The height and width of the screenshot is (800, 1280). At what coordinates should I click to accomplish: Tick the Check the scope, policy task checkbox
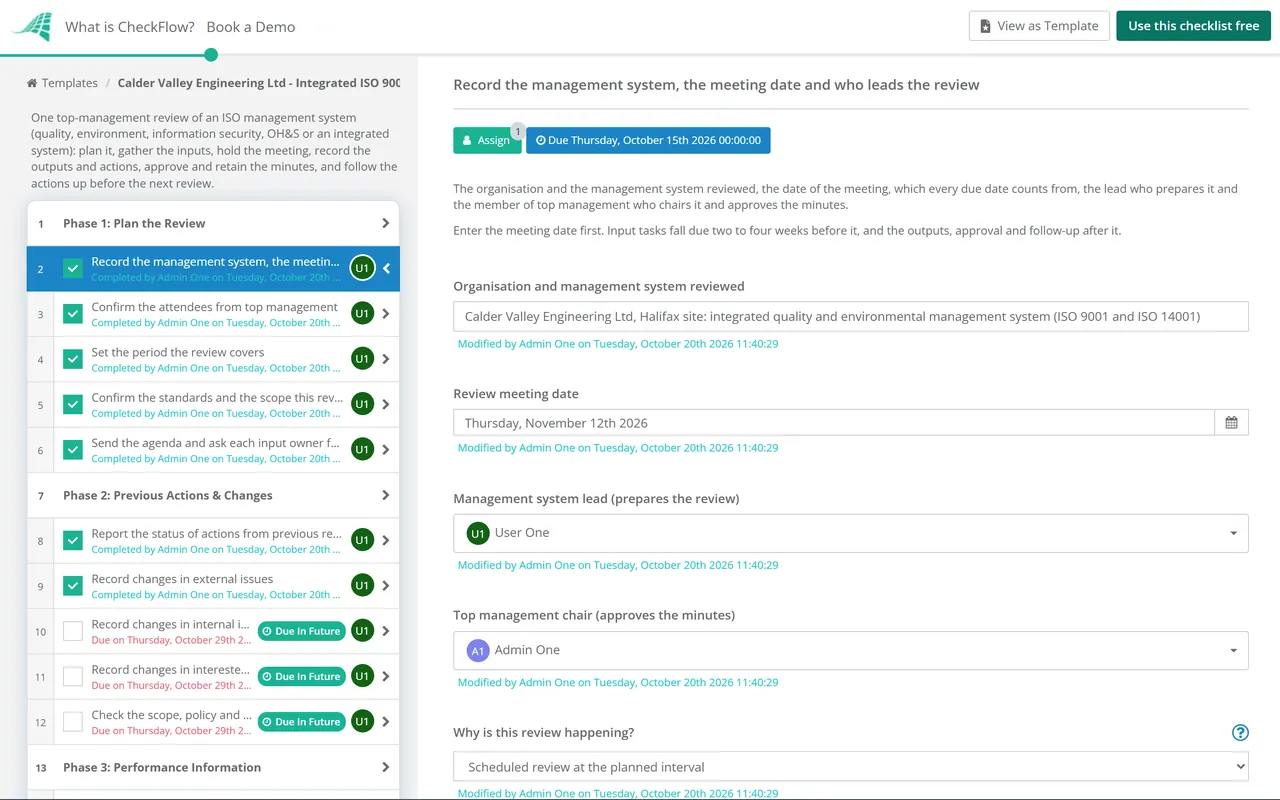click(x=73, y=722)
